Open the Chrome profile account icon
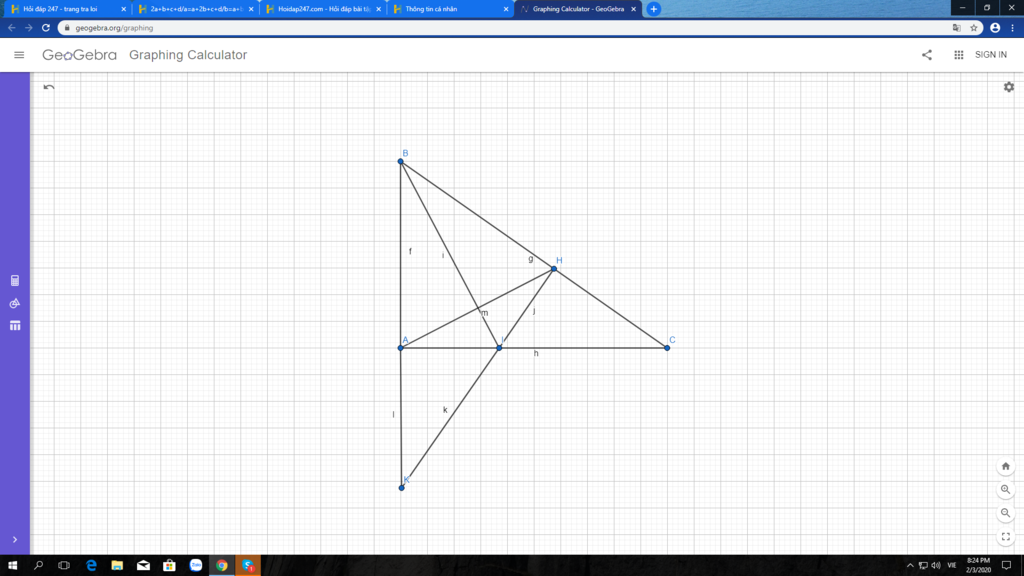This screenshot has width=1024, height=576. tap(995, 28)
